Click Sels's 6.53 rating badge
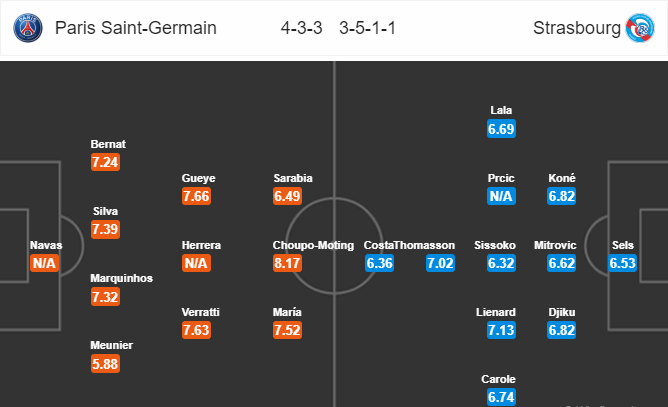Viewport: 668px width, 407px height. [x=623, y=263]
